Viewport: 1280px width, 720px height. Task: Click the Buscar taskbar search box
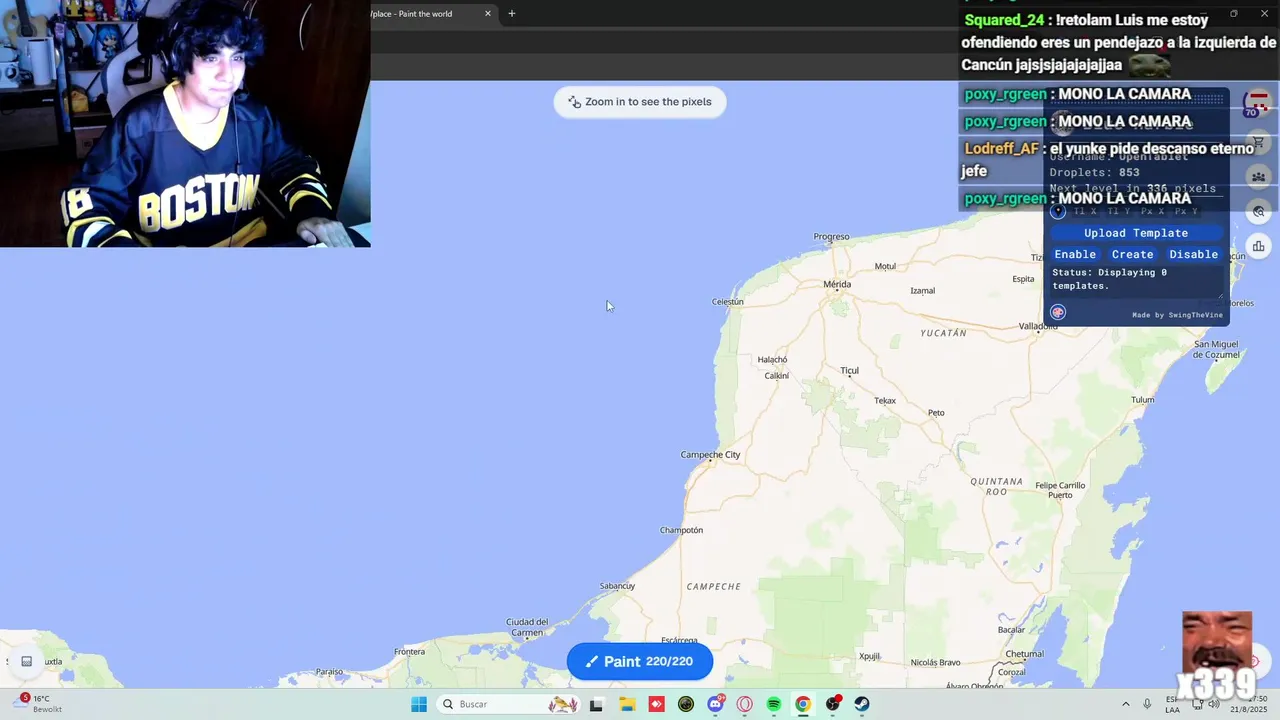510,704
